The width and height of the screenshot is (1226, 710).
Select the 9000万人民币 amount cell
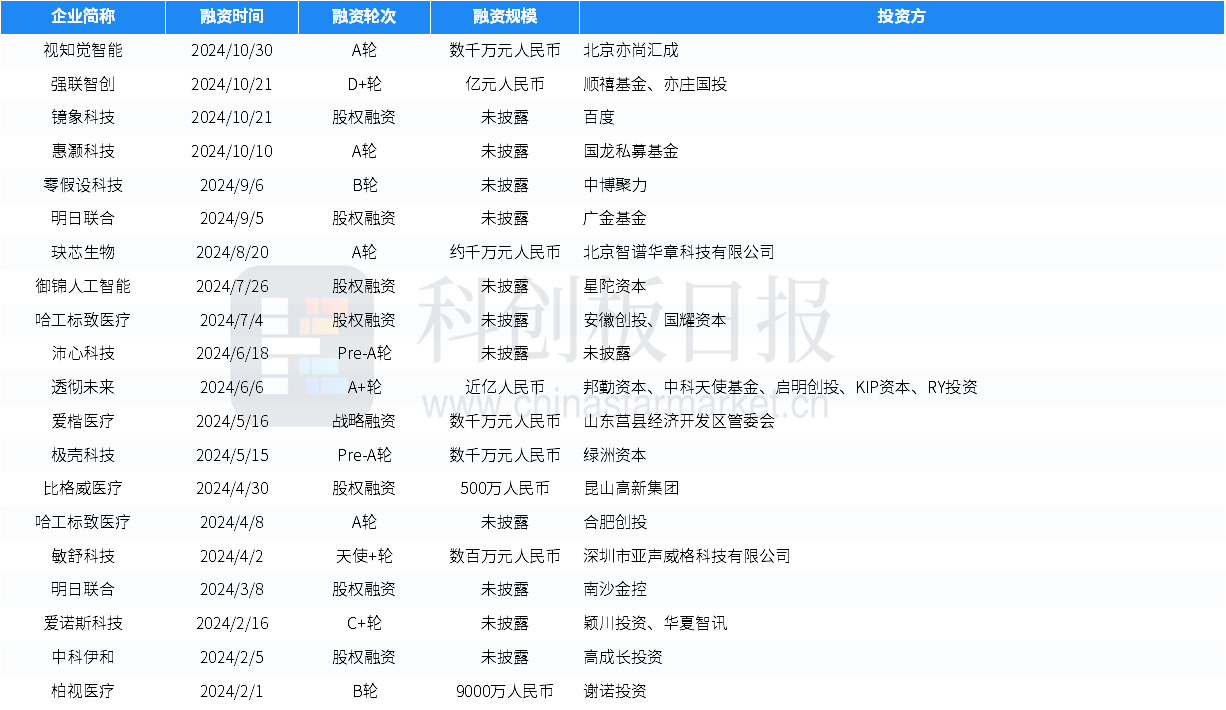pos(504,690)
